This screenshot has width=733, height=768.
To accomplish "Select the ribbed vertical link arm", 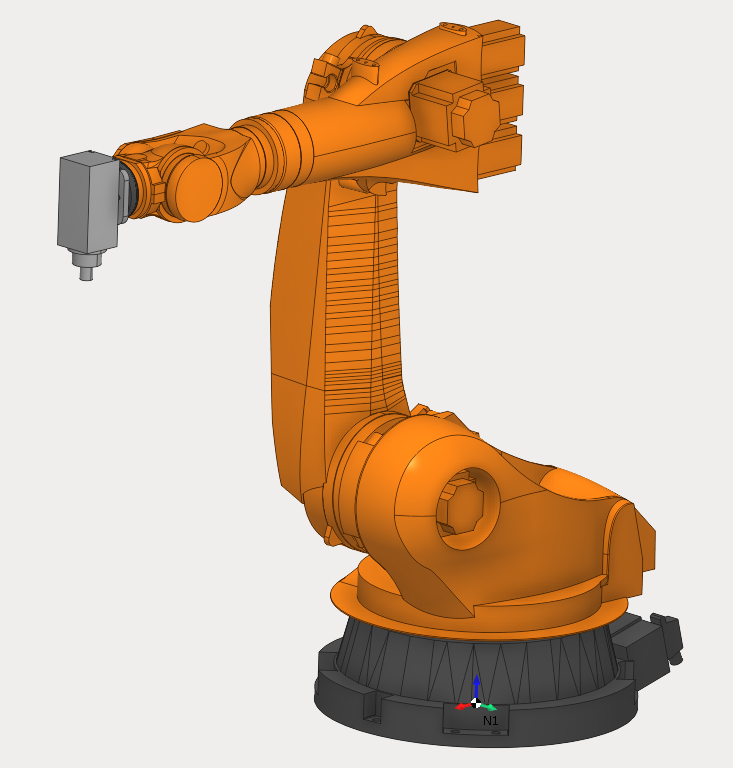I will pyautogui.click(x=360, y=300).
